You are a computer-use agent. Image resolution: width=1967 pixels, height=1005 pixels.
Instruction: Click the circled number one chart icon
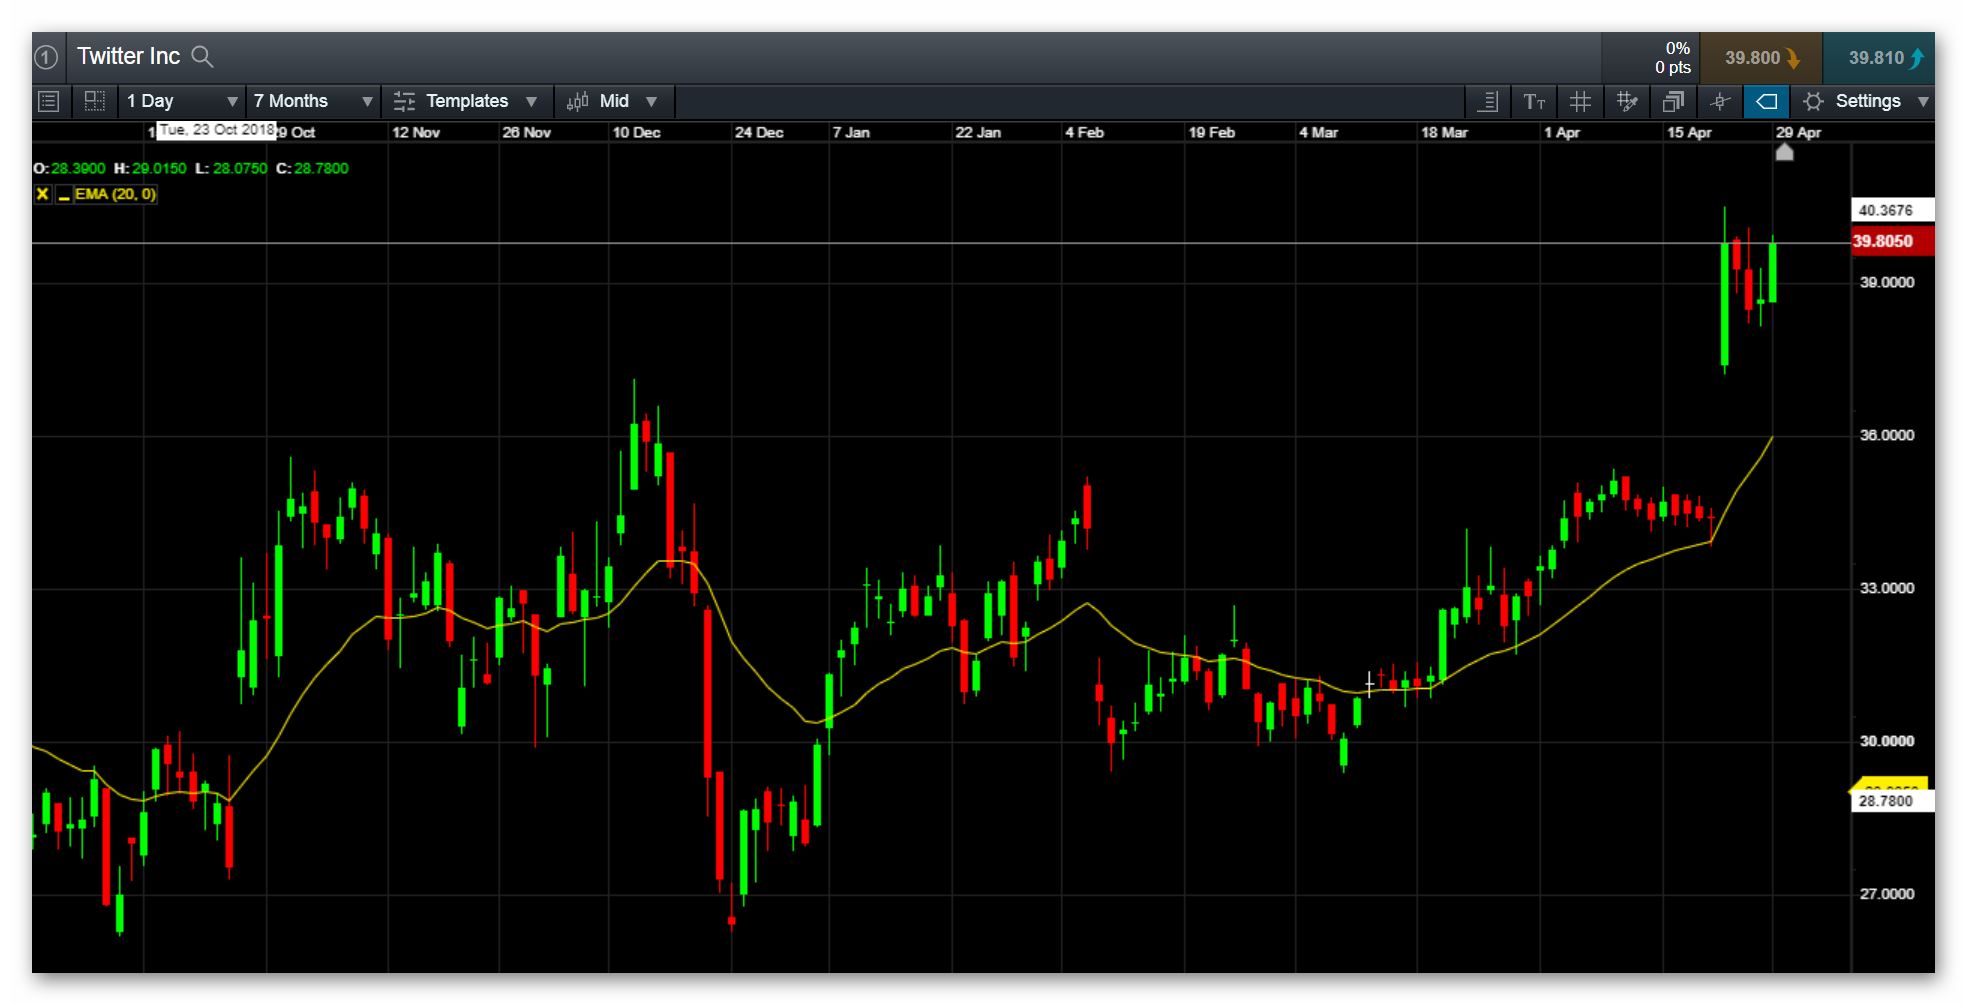click(x=46, y=57)
